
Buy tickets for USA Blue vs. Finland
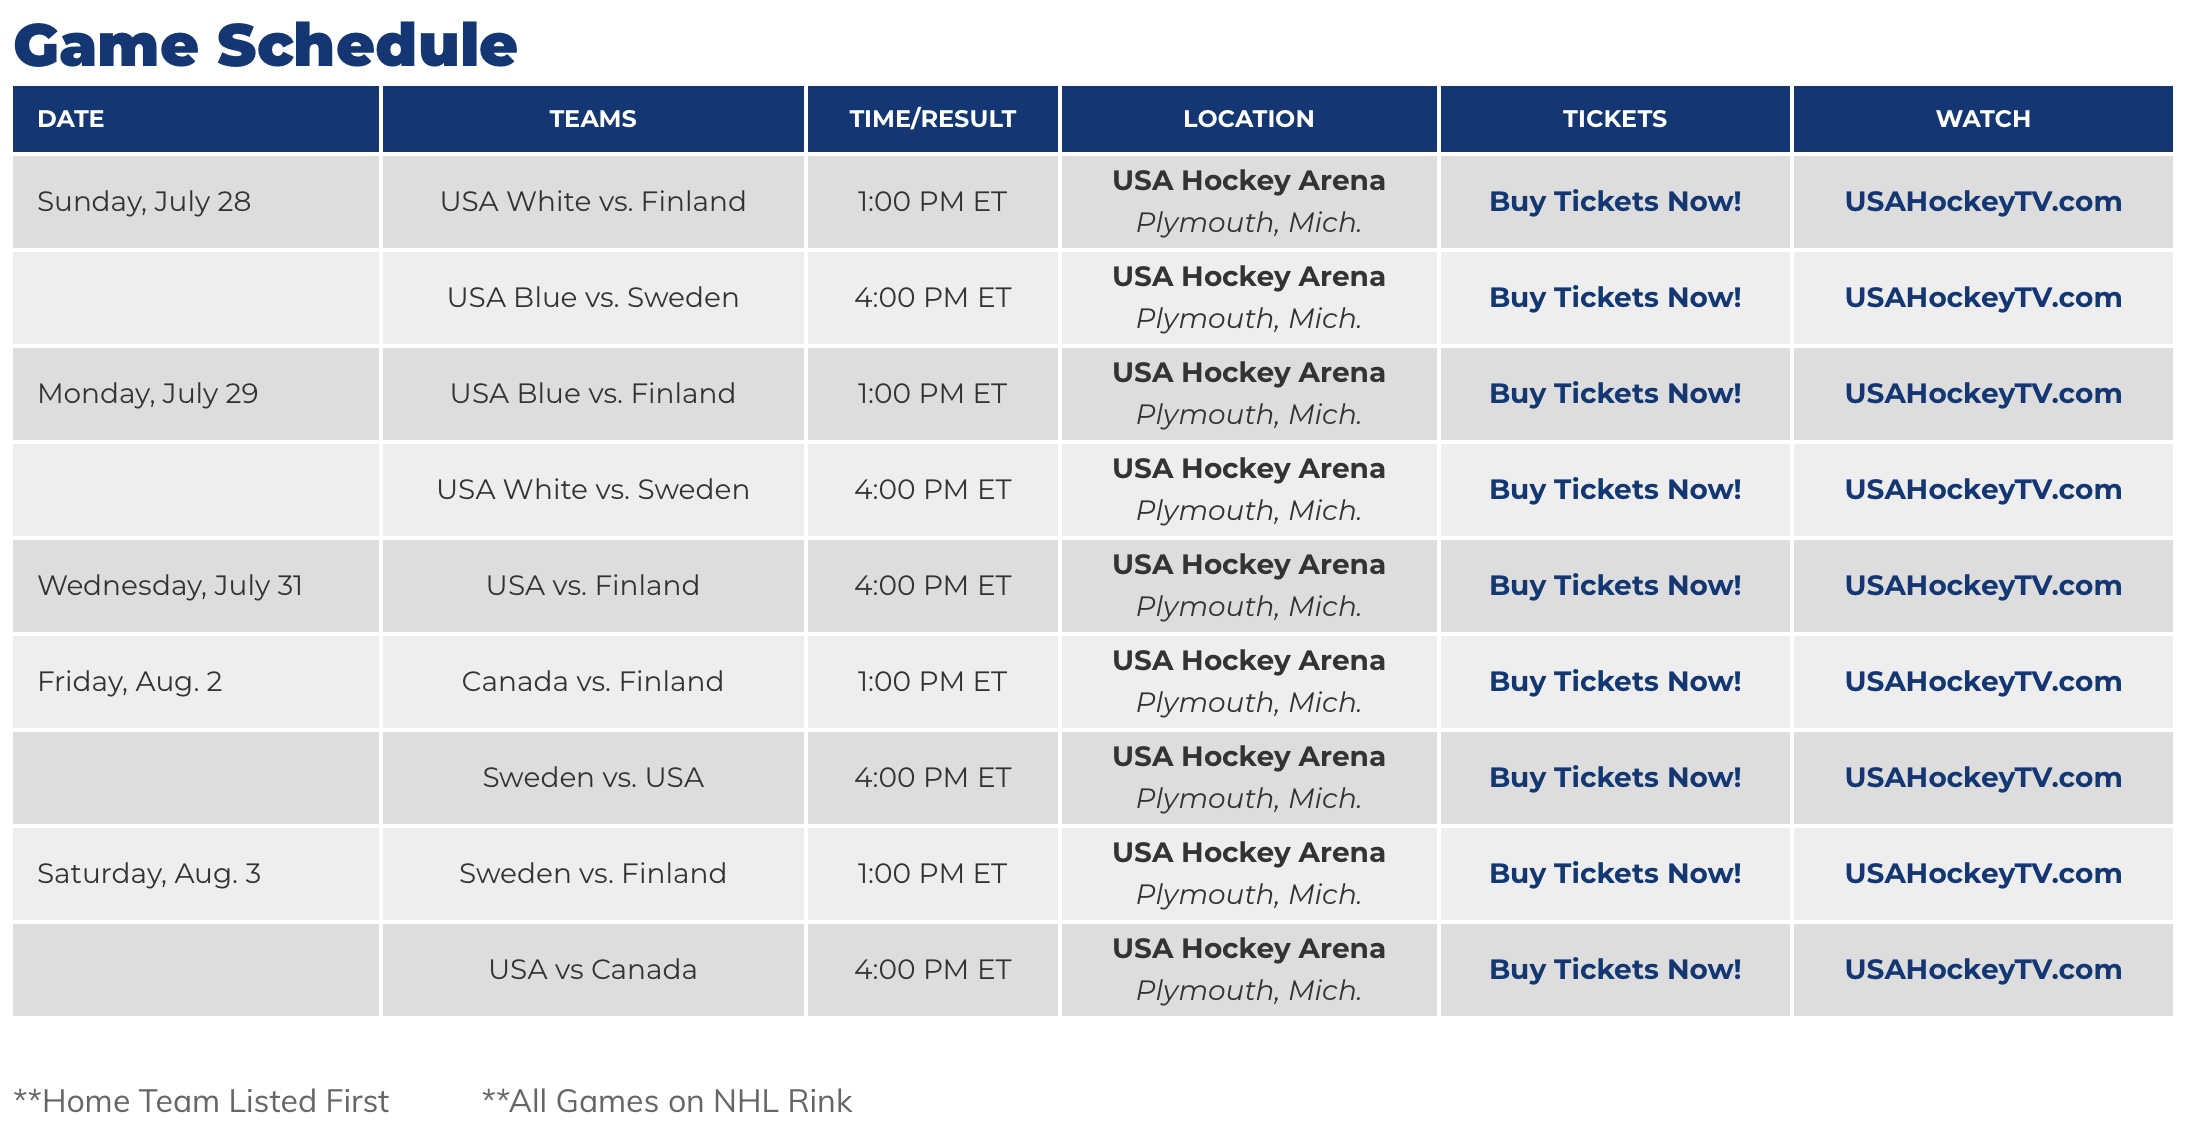(1615, 394)
